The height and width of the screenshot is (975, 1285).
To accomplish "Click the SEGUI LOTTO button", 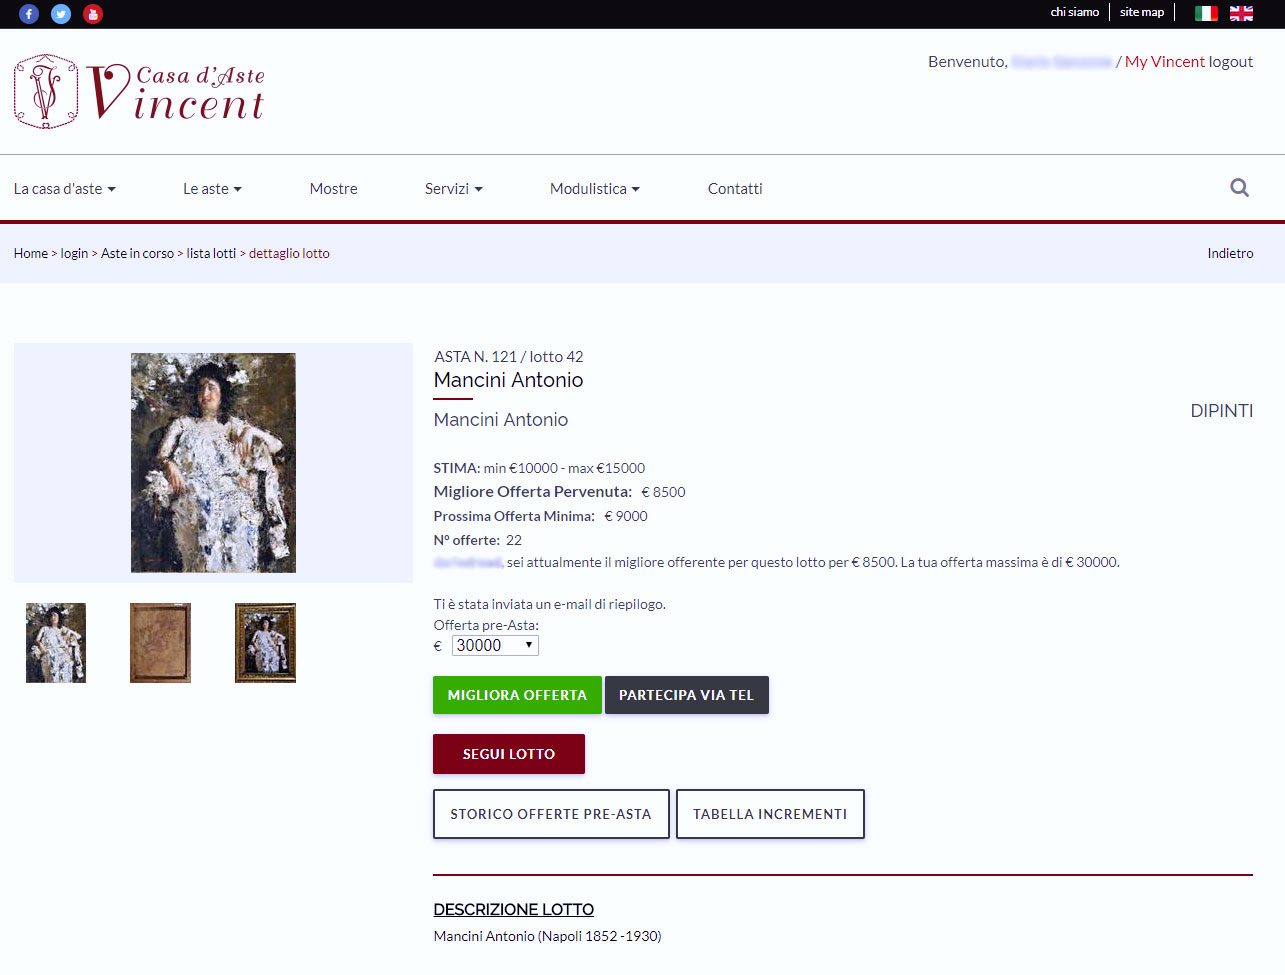I will click(509, 754).
